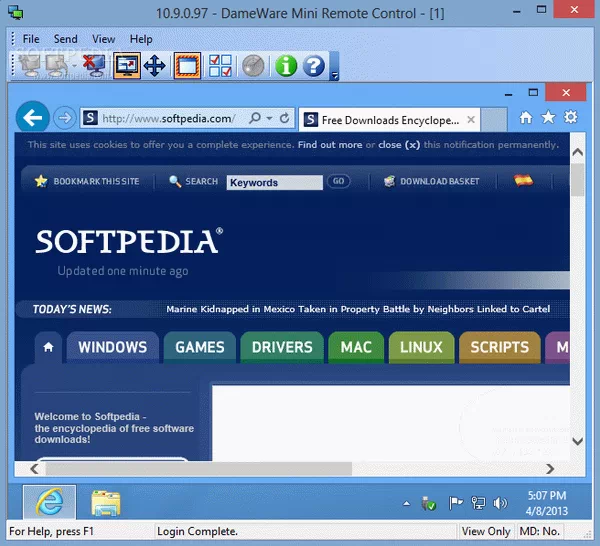The width and height of the screenshot is (600, 546).
Task: Click the Keywords search field
Action: (x=274, y=183)
